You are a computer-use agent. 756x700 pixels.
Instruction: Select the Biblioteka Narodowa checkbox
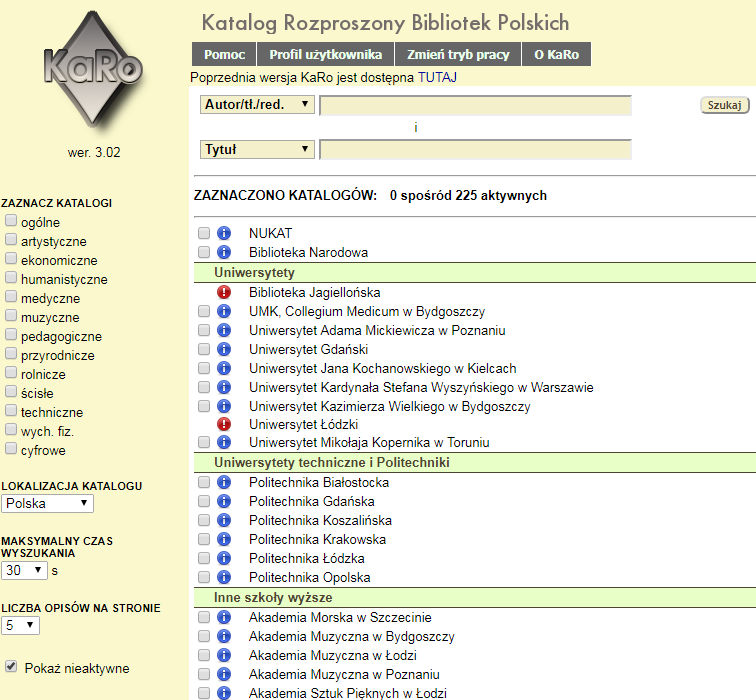click(204, 252)
